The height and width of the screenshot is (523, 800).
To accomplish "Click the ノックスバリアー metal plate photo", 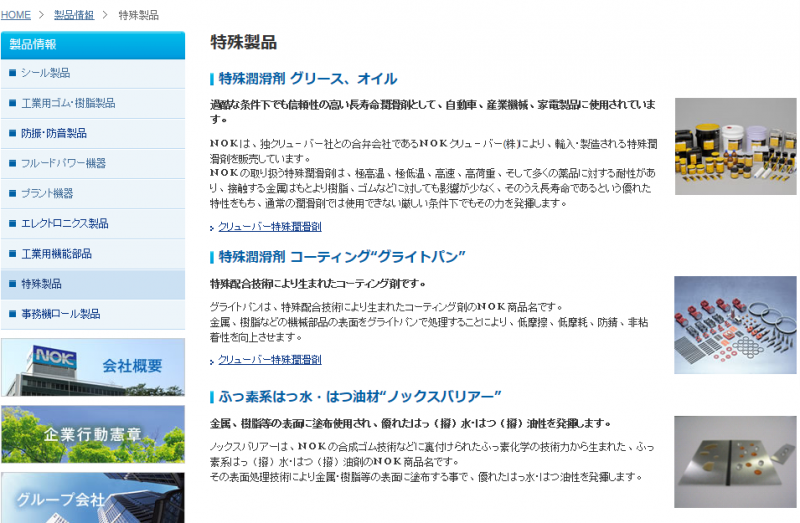I will [x=735, y=462].
